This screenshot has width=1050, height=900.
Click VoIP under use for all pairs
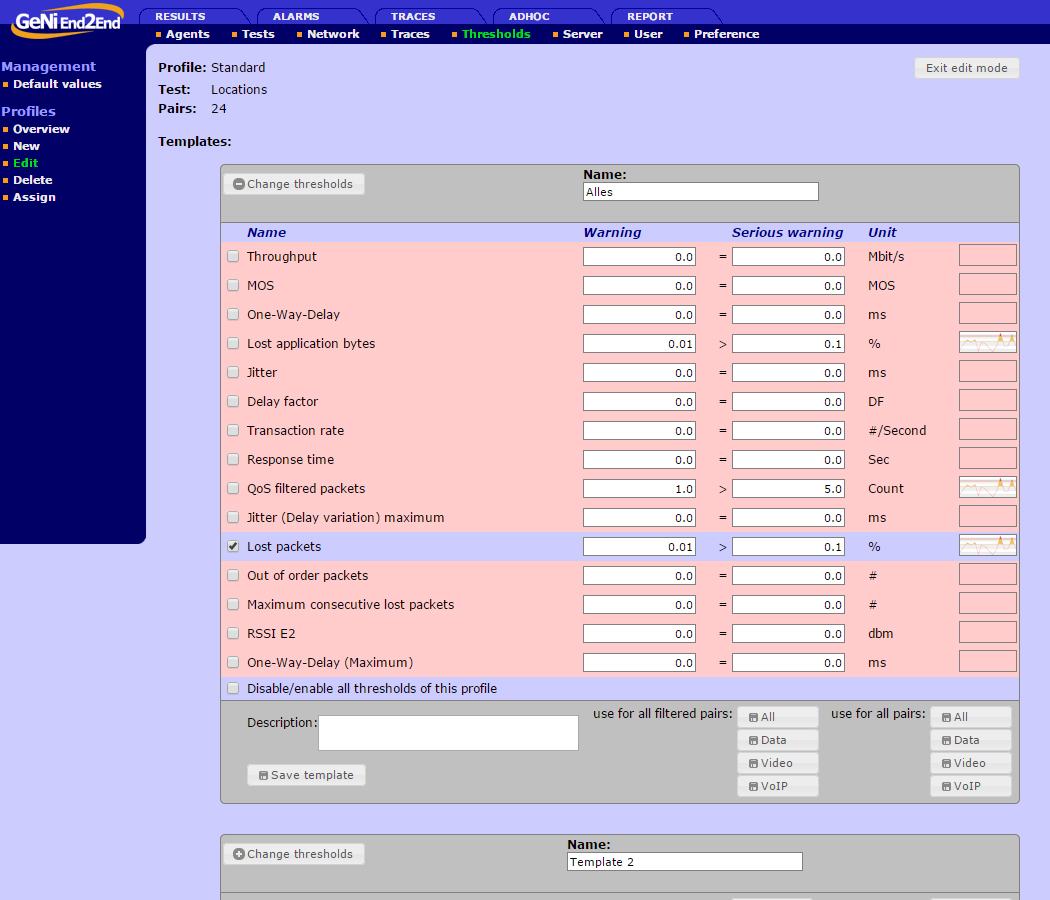pyautogui.click(x=970, y=786)
